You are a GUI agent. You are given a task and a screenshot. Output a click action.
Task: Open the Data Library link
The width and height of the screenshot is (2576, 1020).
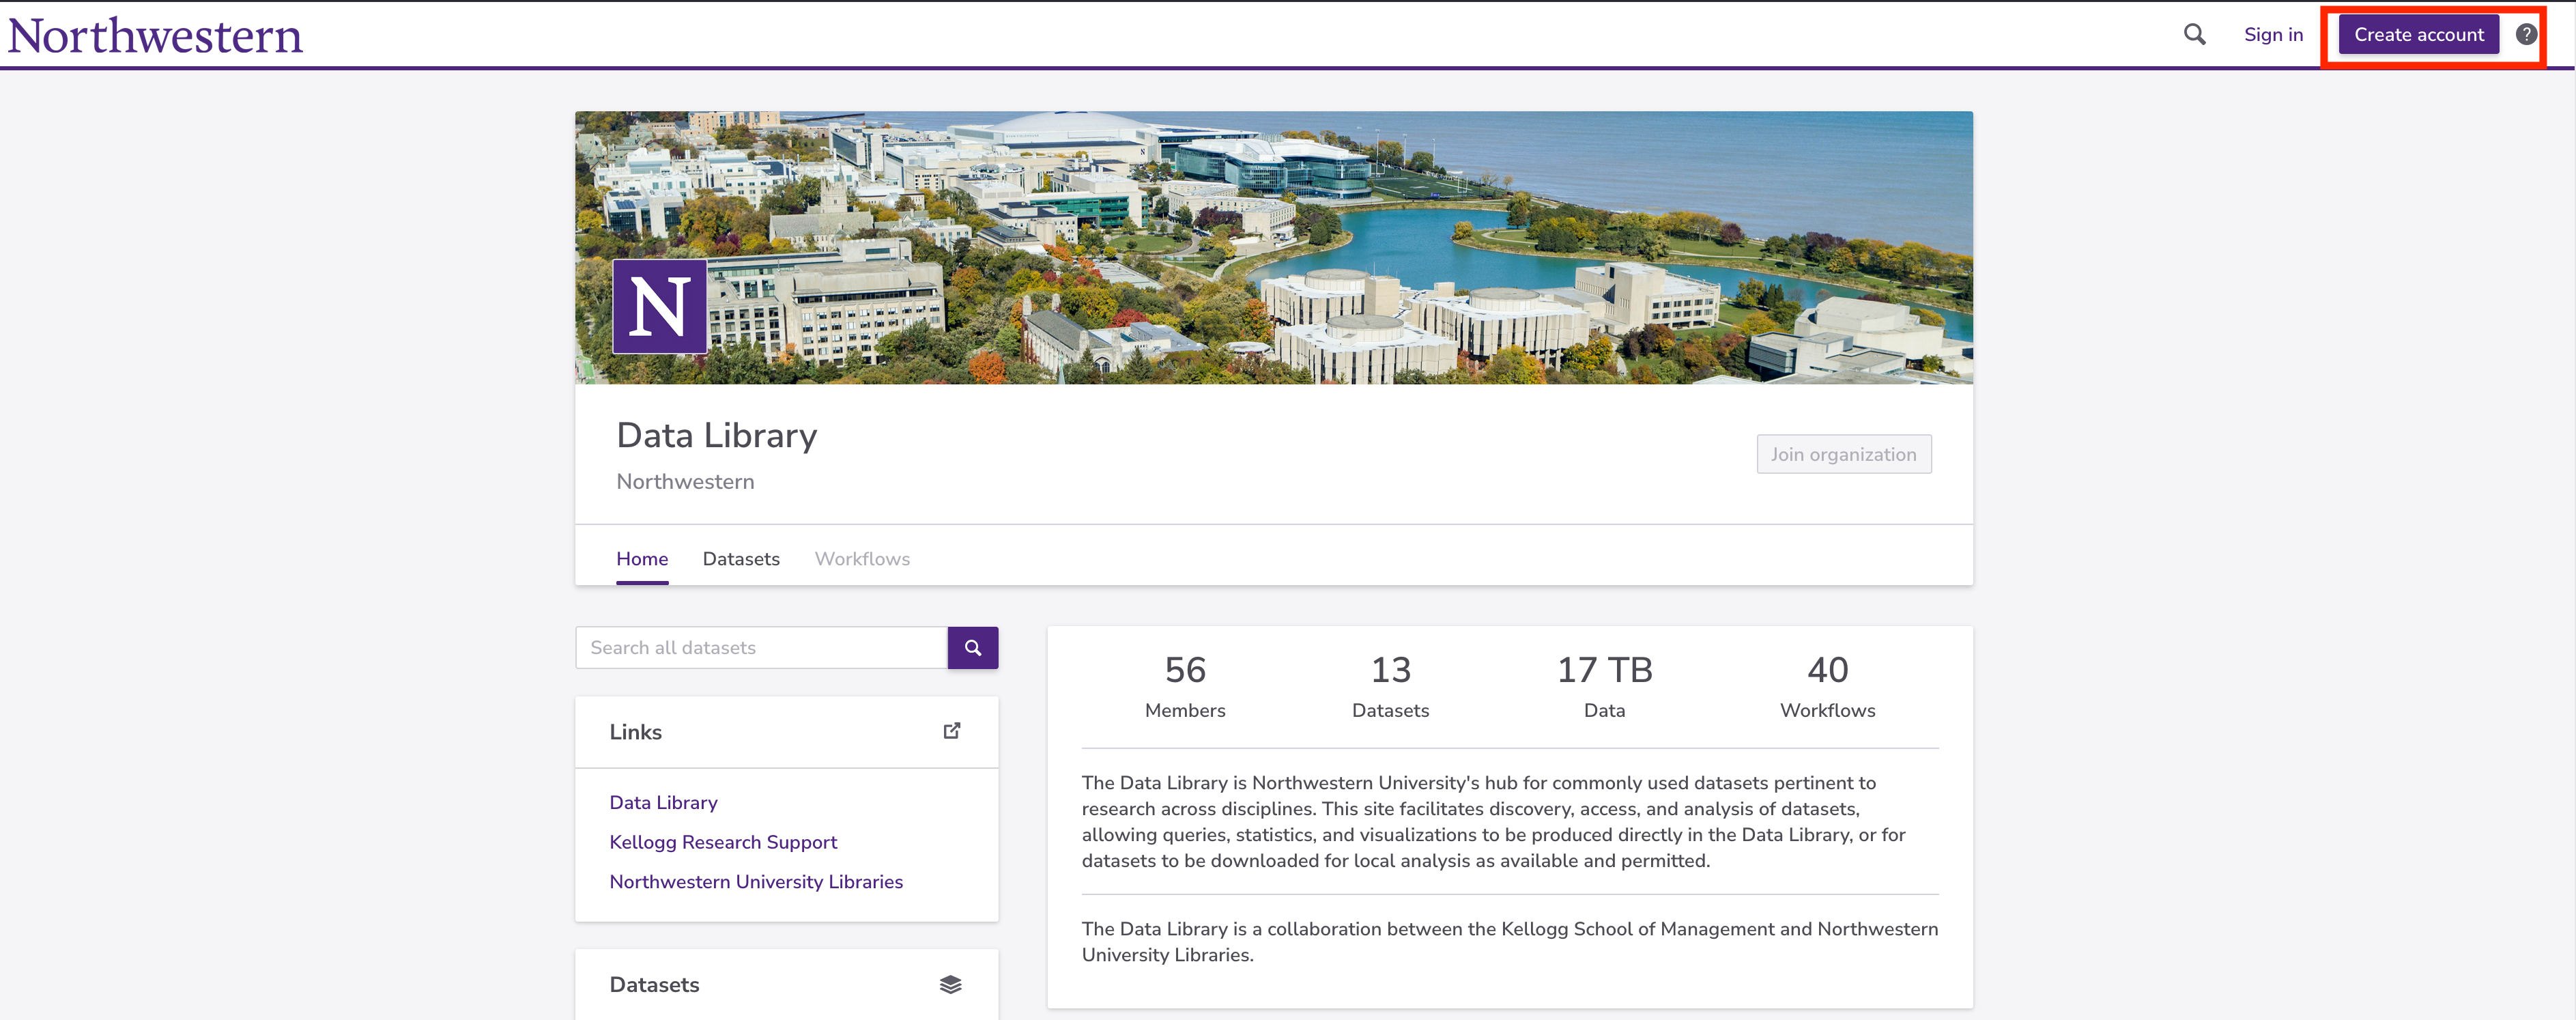663,803
